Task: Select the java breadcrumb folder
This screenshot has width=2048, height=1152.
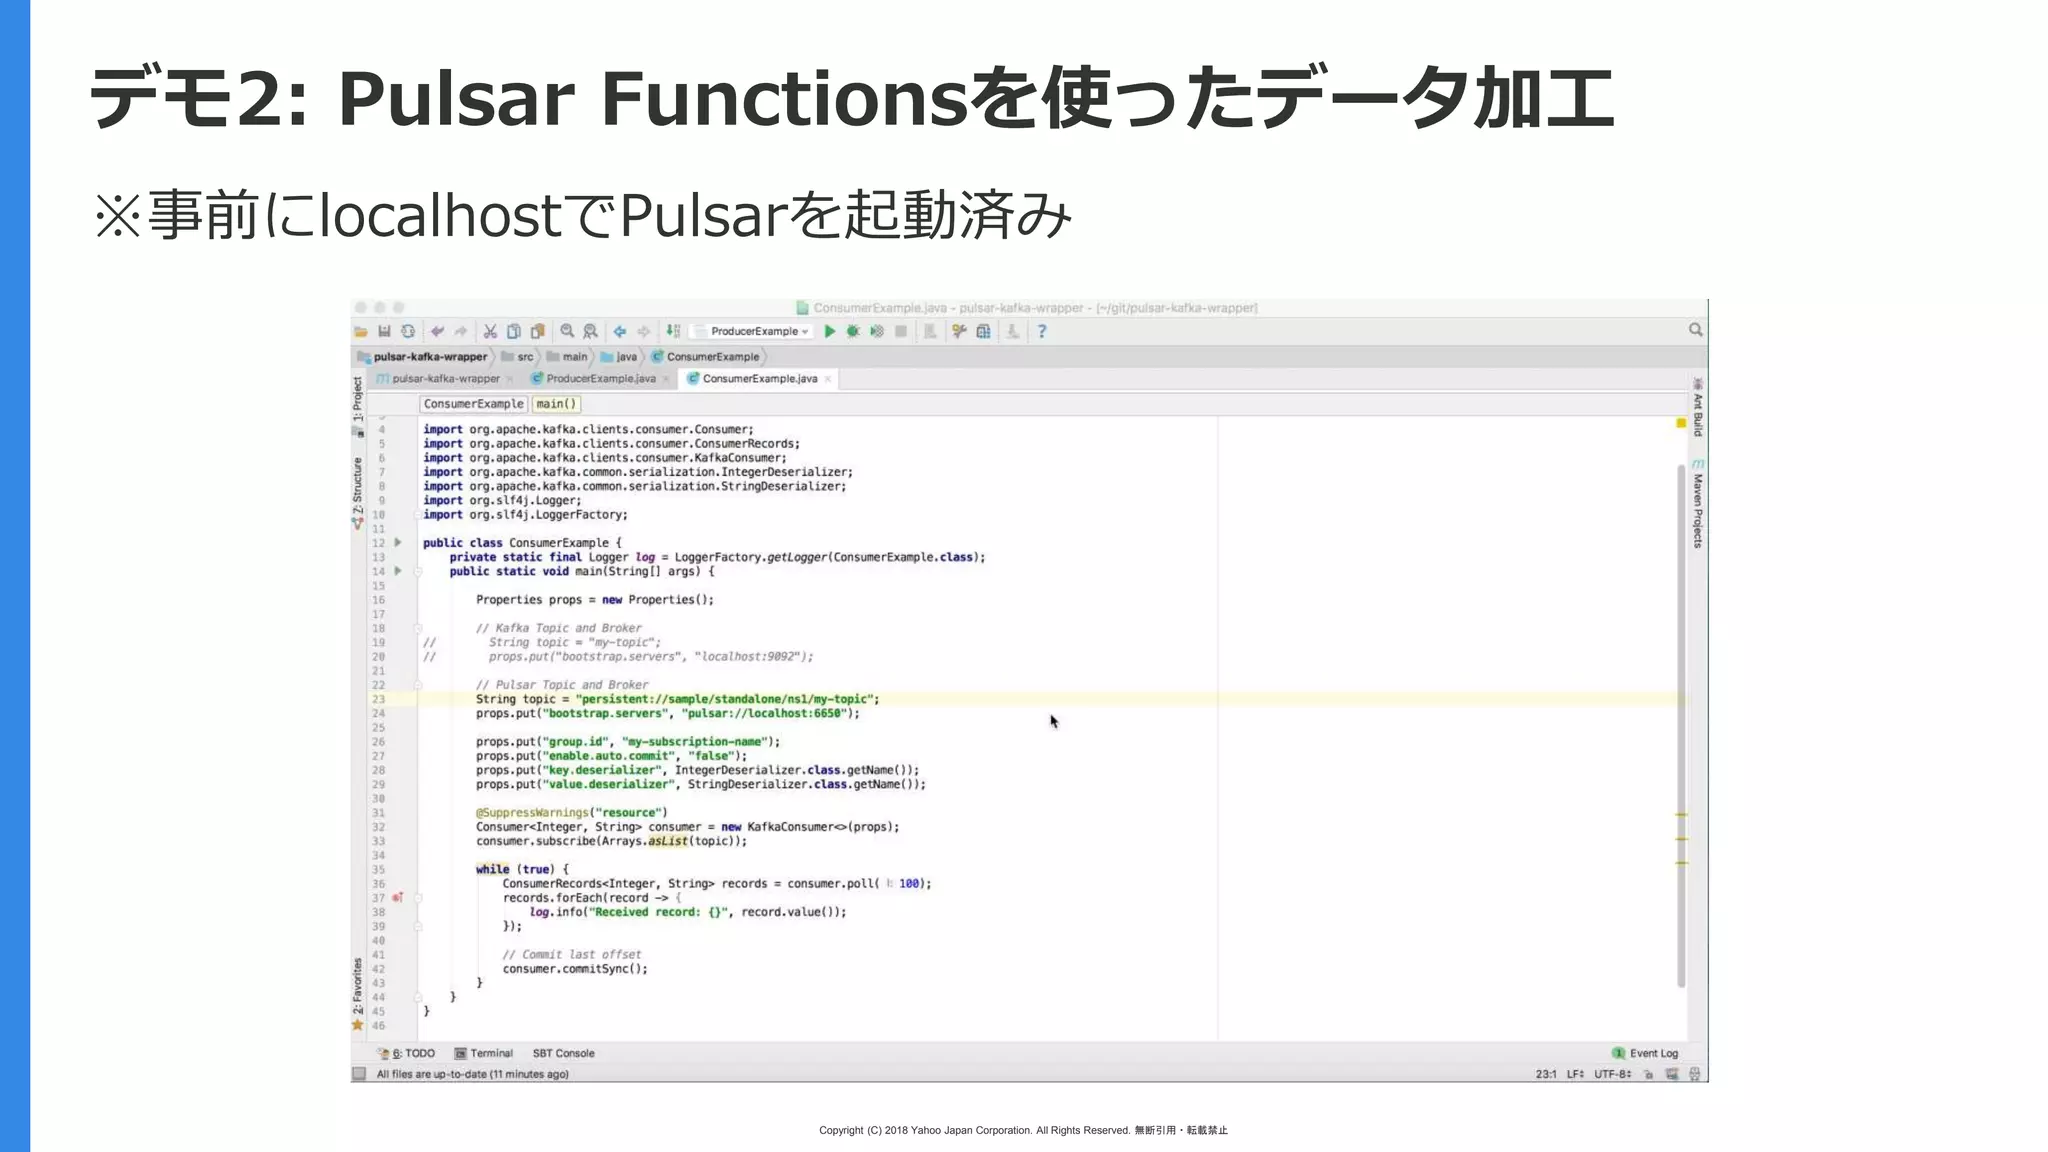Action: click(x=619, y=357)
